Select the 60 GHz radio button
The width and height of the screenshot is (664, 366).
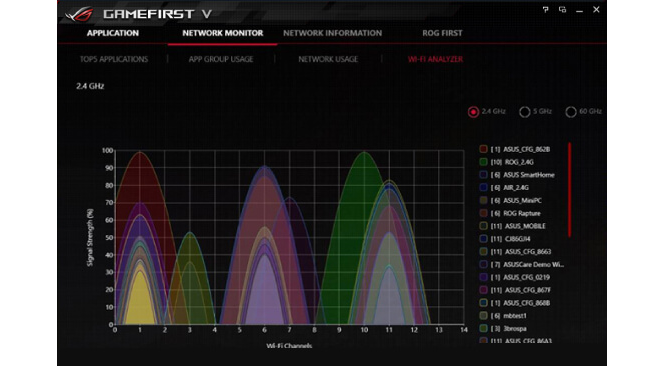tap(570, 112)
